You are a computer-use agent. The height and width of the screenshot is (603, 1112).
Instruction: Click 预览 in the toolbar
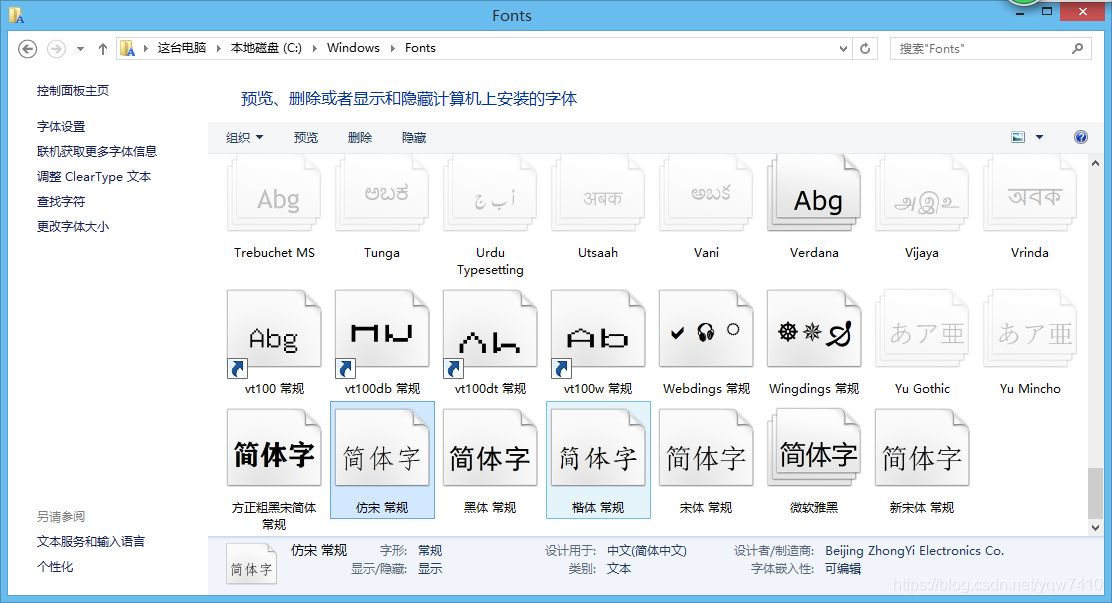(306, 138)
